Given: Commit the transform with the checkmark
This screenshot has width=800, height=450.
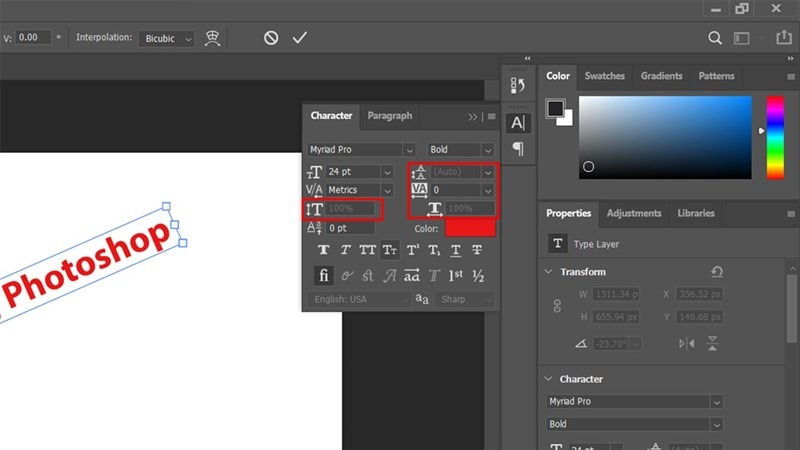Looking at the screenshot, I should 299,37.
